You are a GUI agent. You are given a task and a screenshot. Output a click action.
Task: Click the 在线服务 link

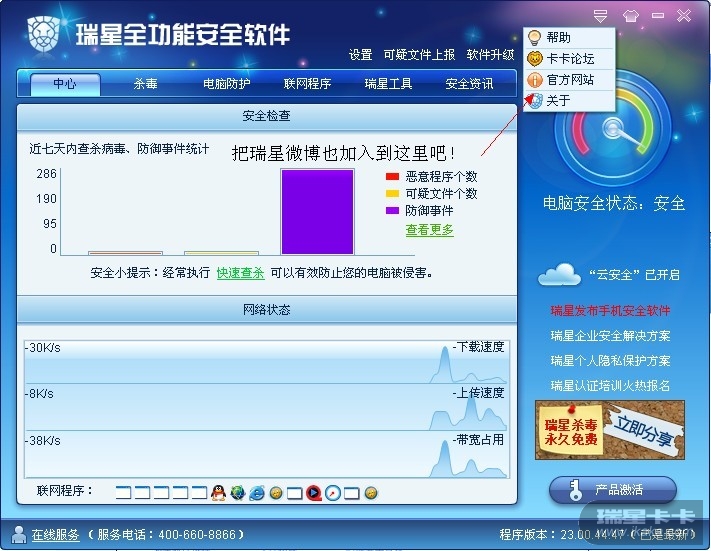[x=55, y=535]
